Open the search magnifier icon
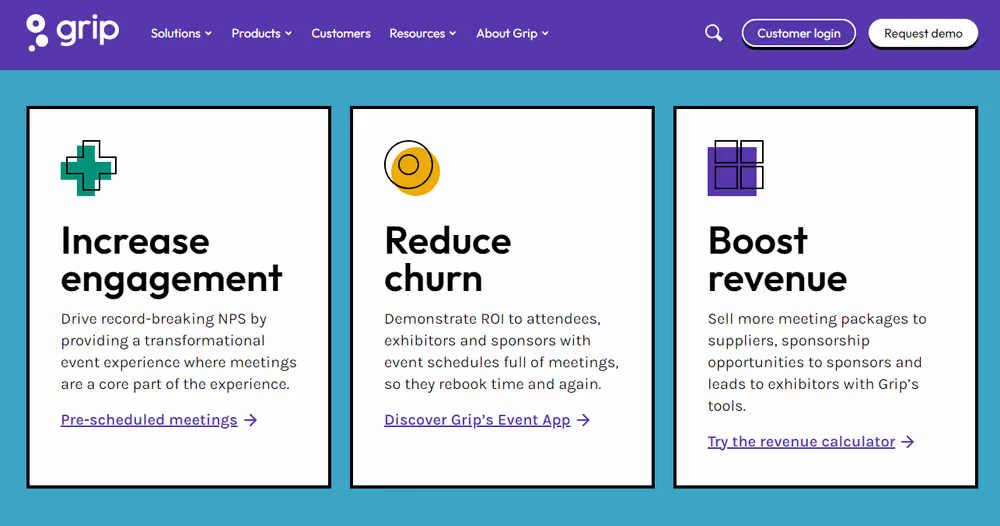Viewport: 1000px width, 526px height. (714, 33)
